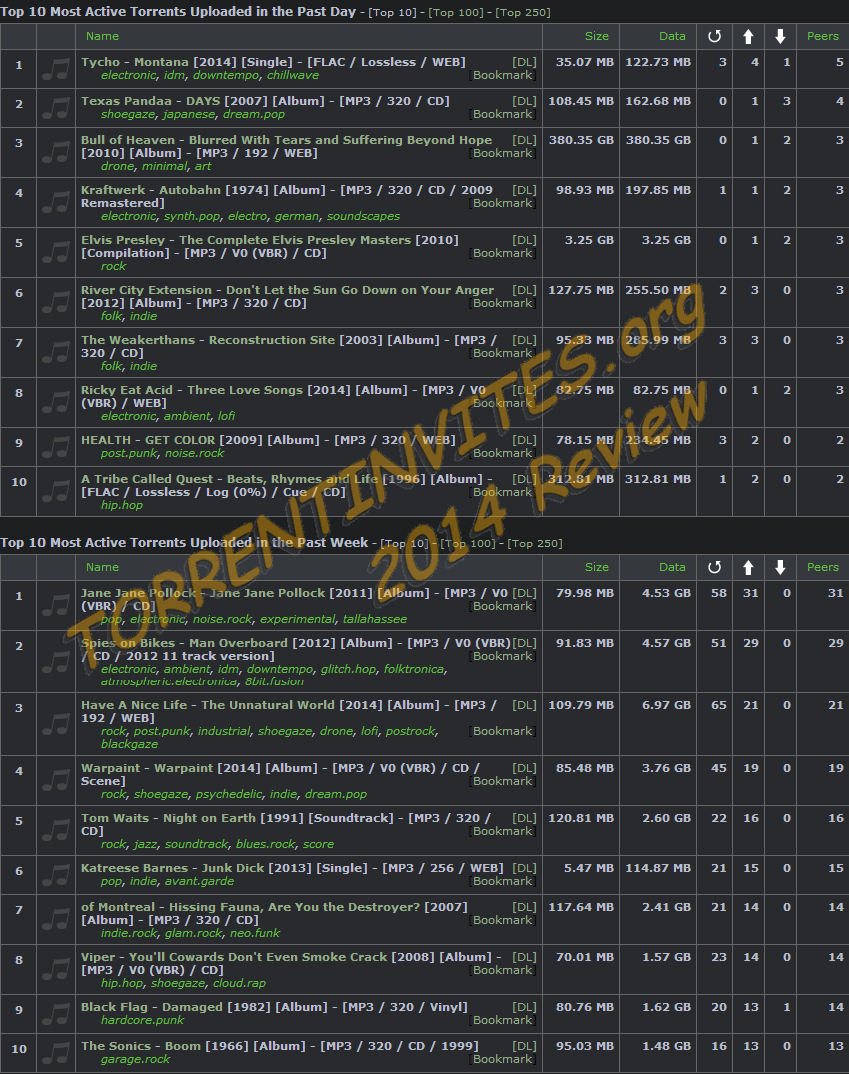Click the music note icon beside Elvis Presley Masters
Image resolution: width=849 pixels, height=1074 pixels.
pos(55,252)
